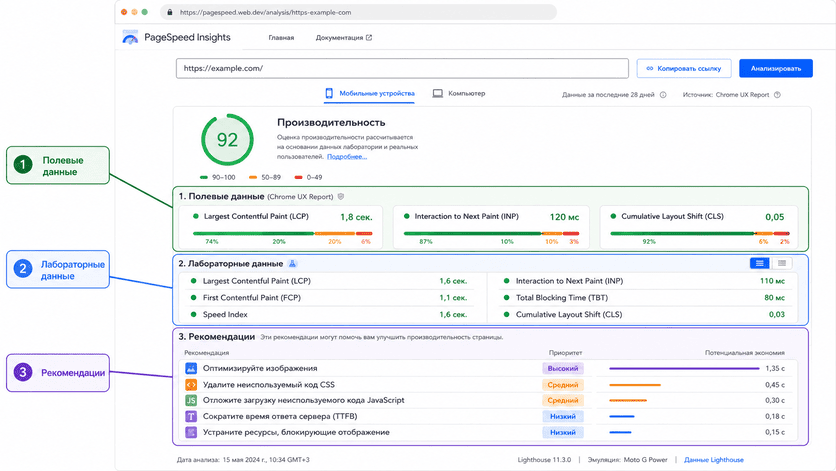Click the external link icon beside Документация
Viewport: 836px width, 471px height.
[369, 37]
